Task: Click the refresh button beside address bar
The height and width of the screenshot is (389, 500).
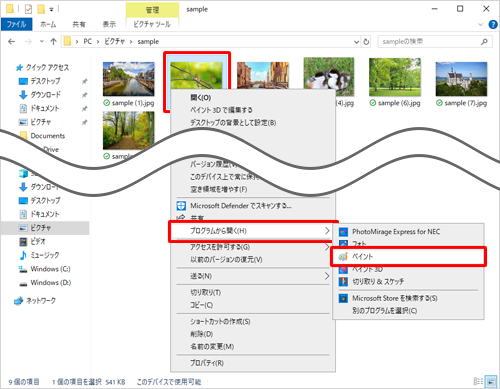Action: point(366,42)
